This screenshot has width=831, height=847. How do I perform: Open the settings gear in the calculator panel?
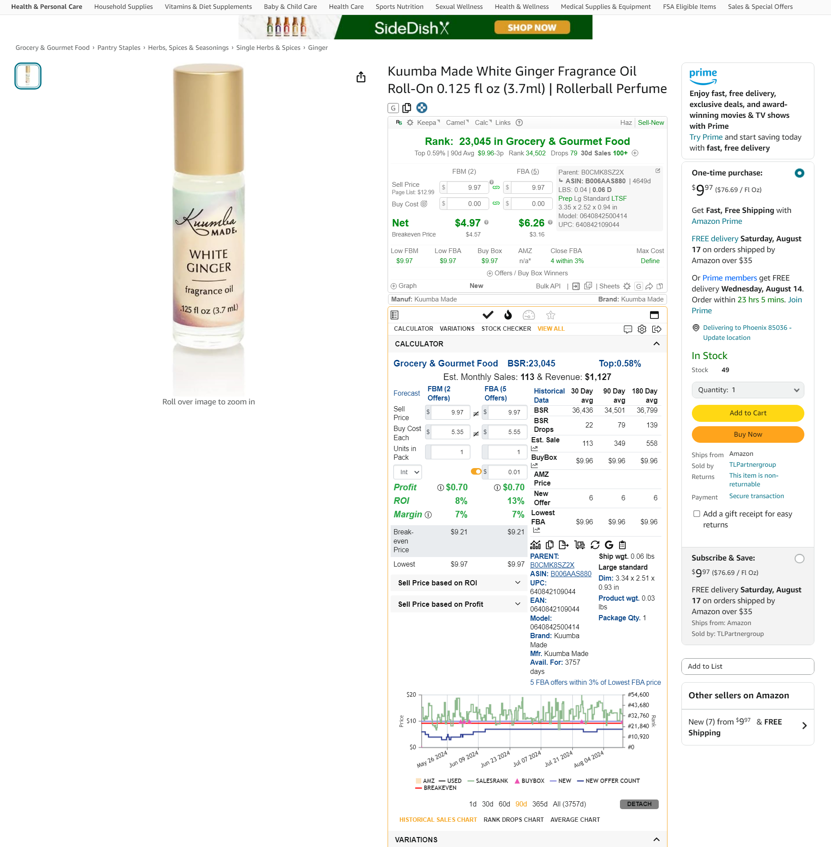tap(642, 329)
